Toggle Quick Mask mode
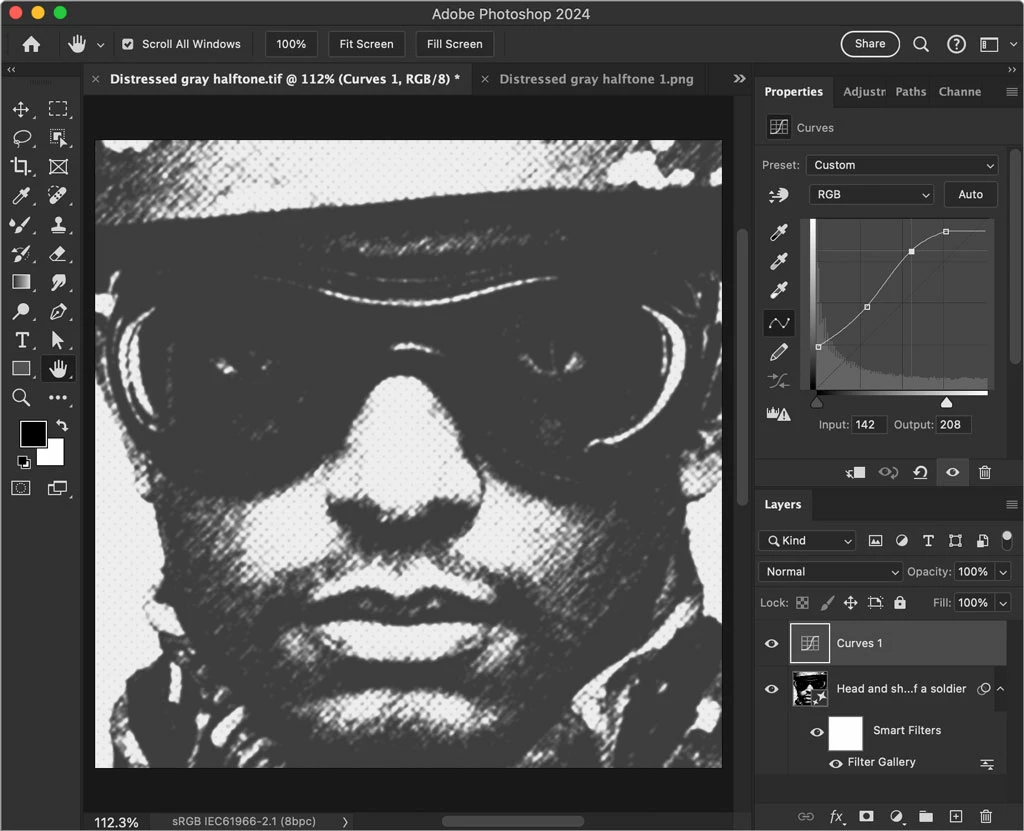This screenshot has width=1024, height=831. 21,488
